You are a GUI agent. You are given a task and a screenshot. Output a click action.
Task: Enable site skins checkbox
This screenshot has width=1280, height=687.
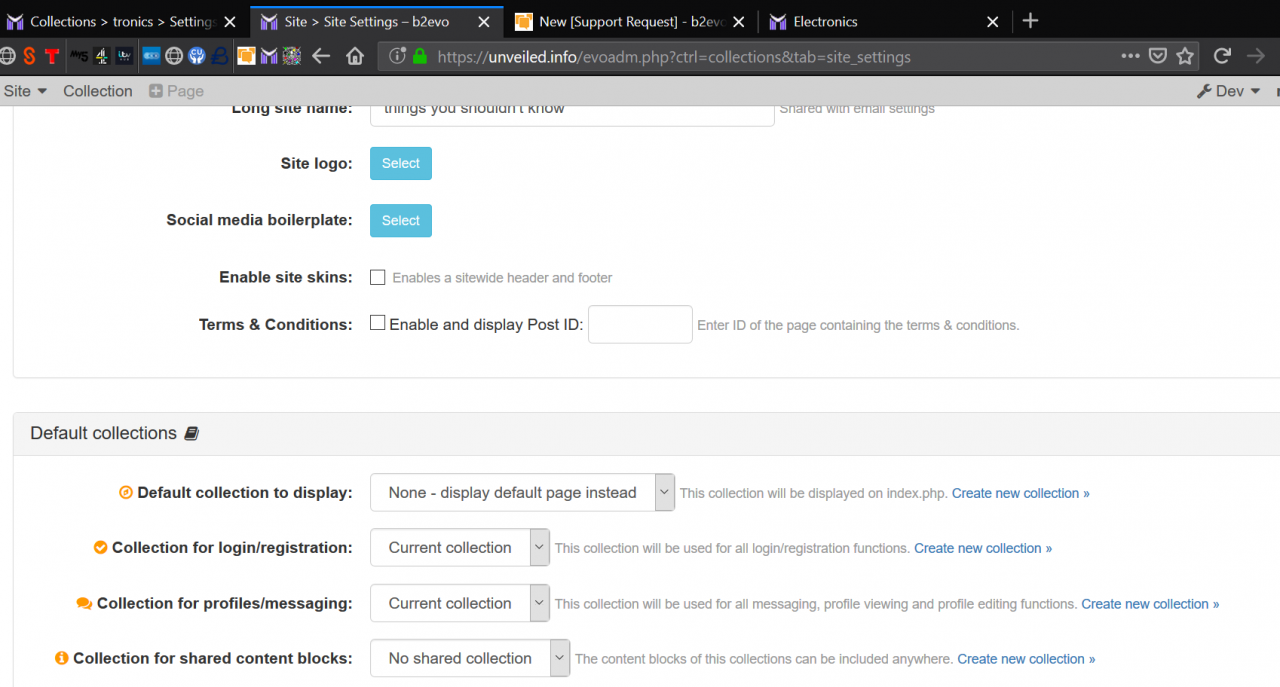click(378, 277)
